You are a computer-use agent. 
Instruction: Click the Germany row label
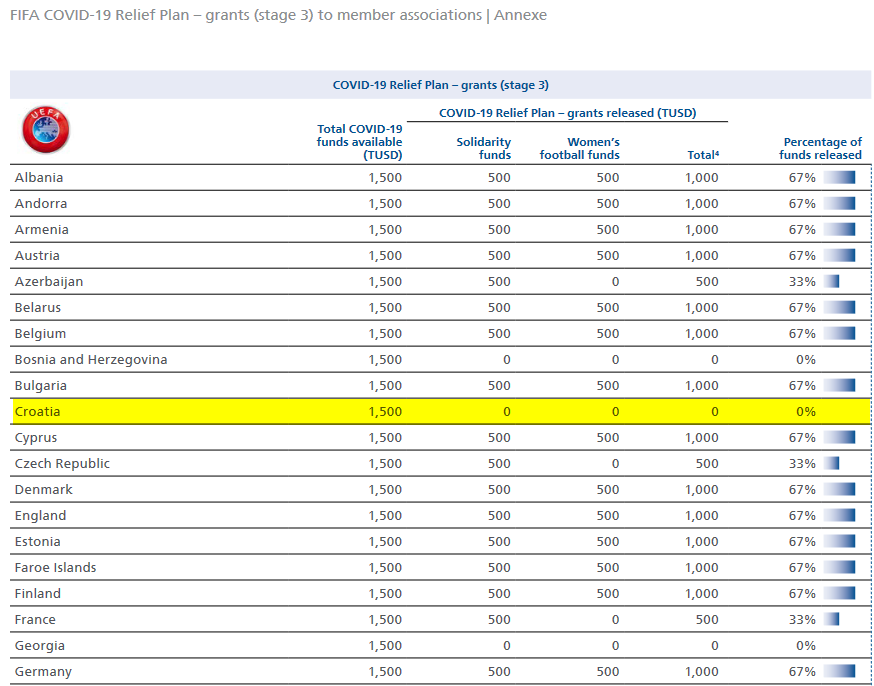tap(43, 672)
